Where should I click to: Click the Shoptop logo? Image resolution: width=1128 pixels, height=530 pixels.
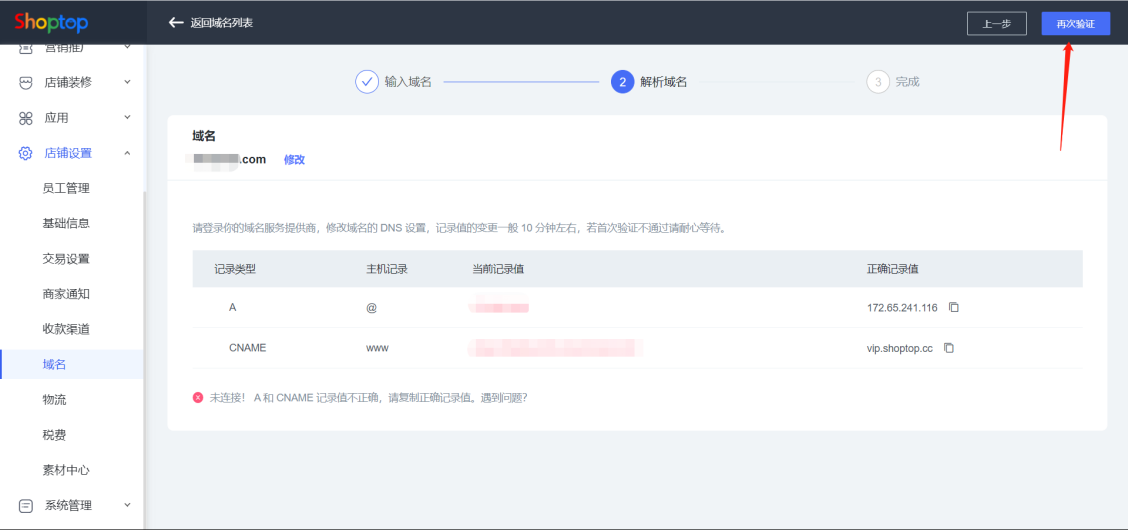pos(51,22)
